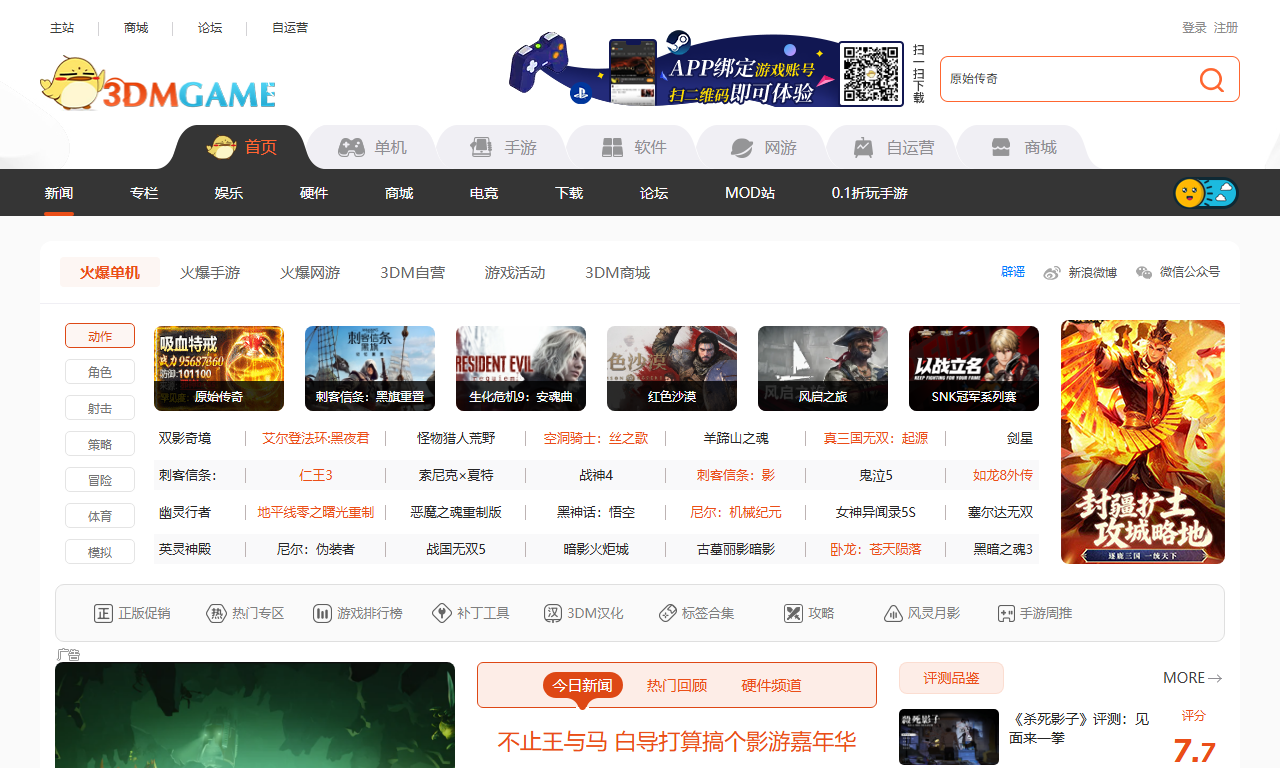
Task: Open the 原始传奇 game thumbnail
Action: 219,368
